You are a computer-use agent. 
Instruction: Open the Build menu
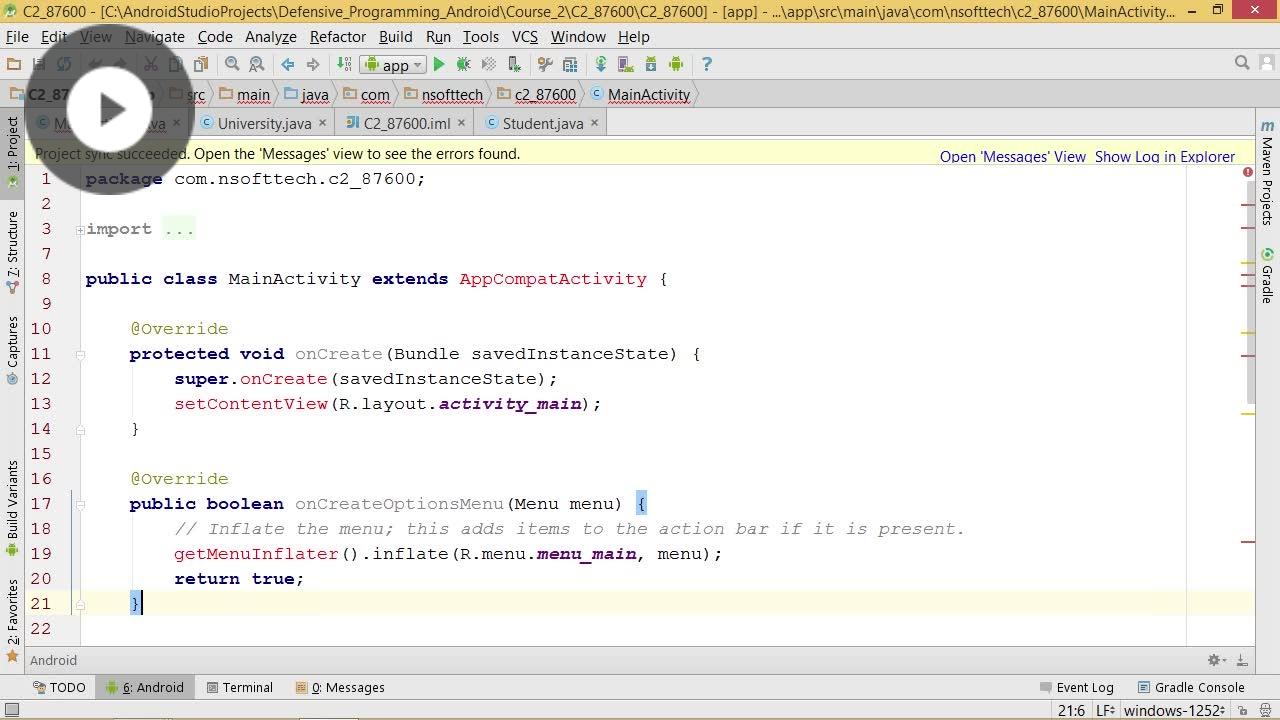395,36
